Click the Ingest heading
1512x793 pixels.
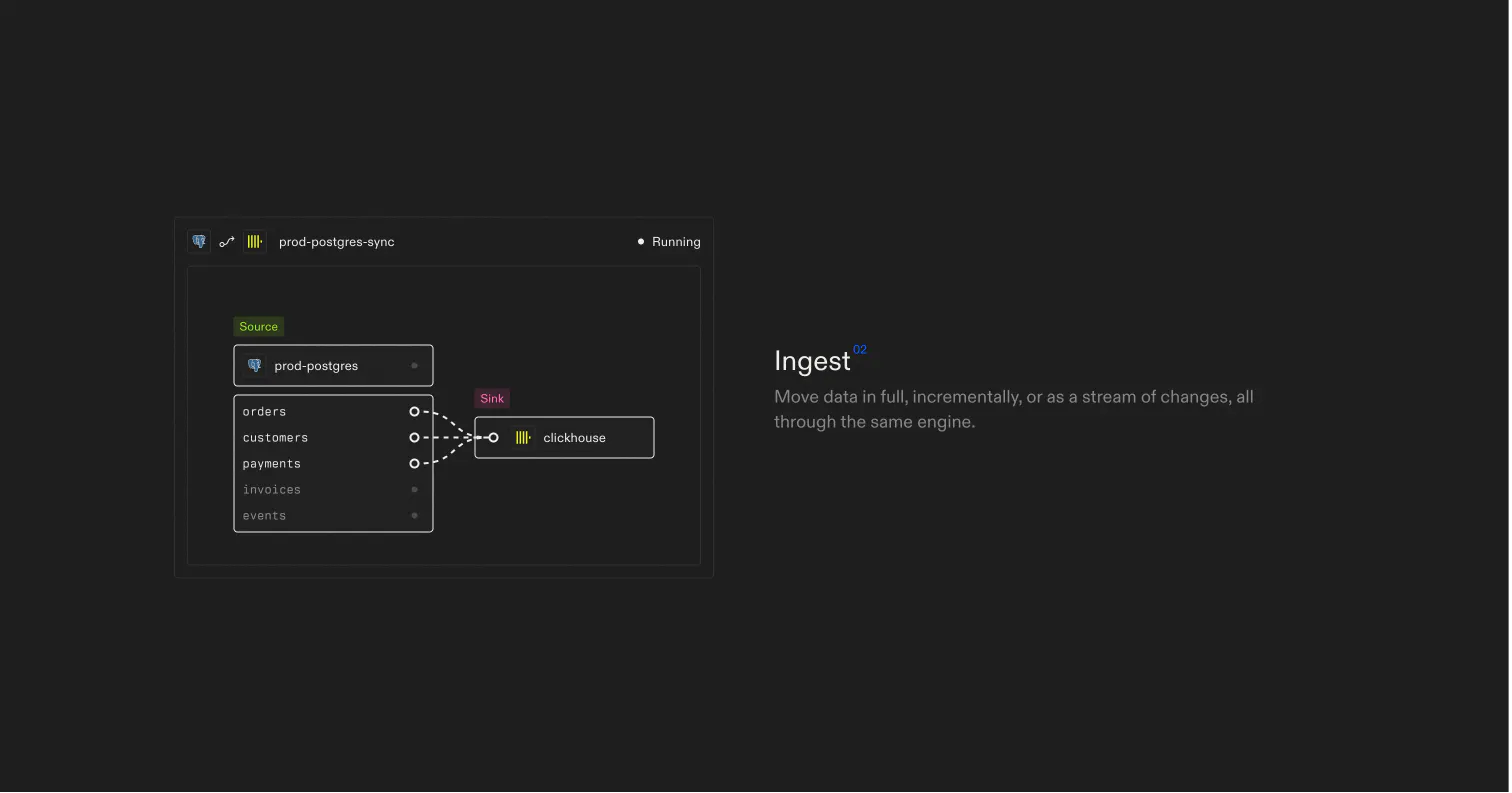pos(812,361)
